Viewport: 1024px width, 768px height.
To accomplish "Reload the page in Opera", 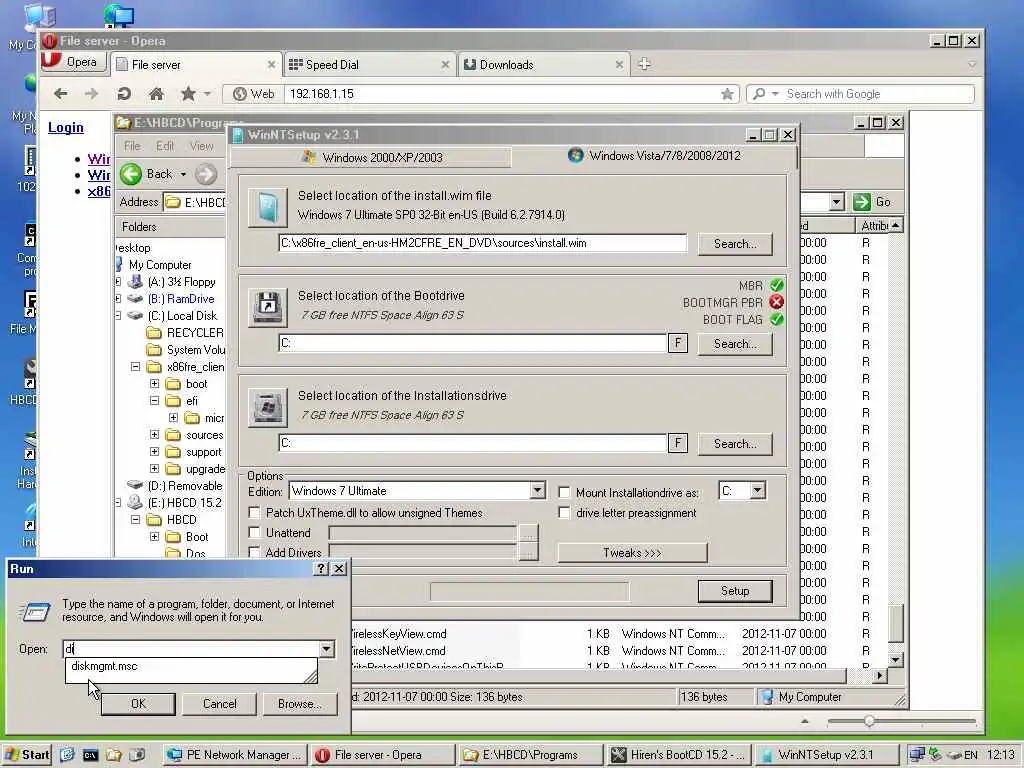I will (124, 93).
